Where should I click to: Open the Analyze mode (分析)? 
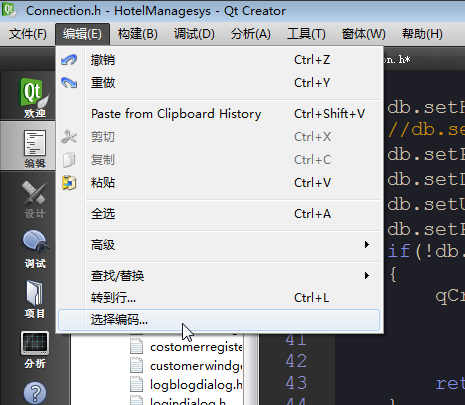(34, 350)
